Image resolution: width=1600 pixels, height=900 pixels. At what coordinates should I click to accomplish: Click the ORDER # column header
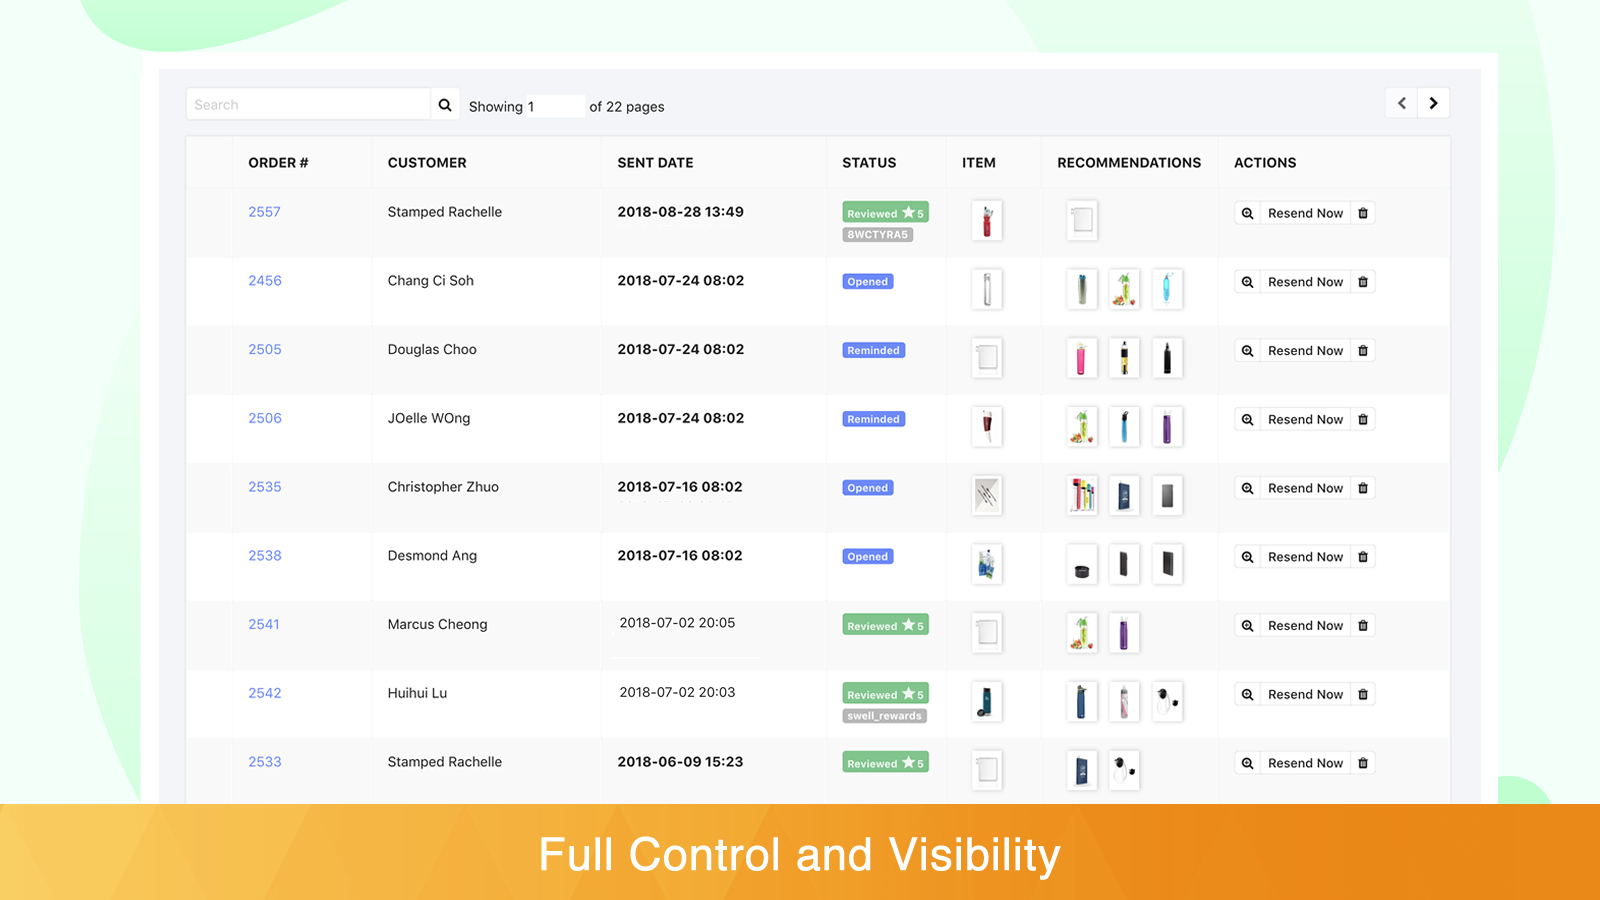pos(278,163)
